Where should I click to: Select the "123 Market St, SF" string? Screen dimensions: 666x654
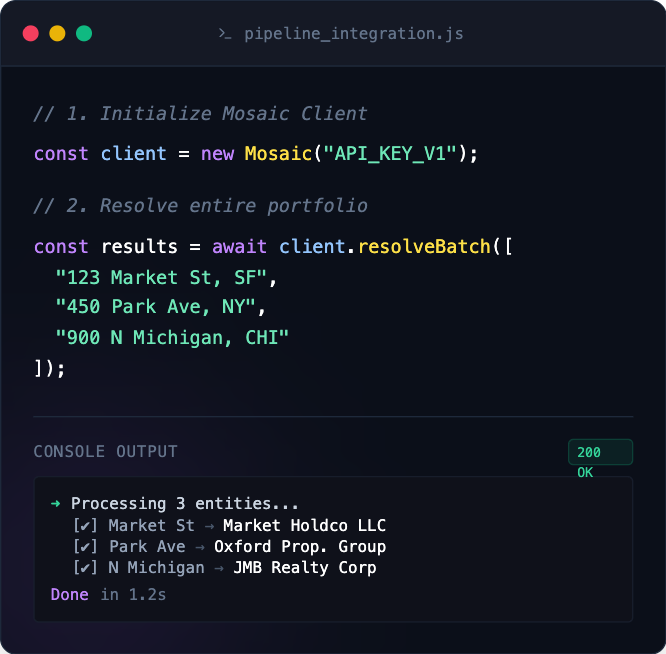161,278
